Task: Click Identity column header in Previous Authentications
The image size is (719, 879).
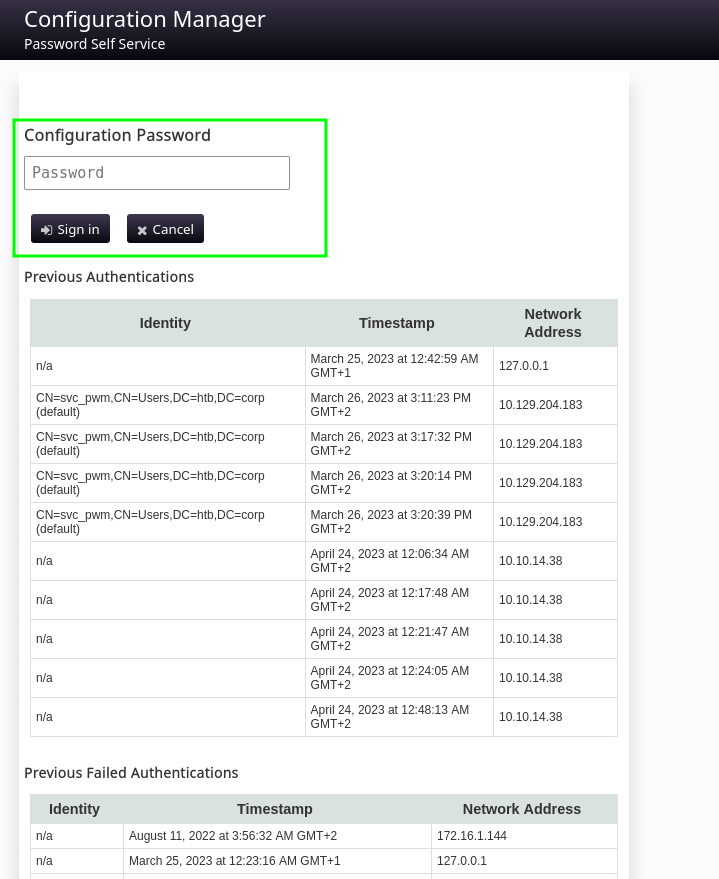Action: point(165,323)
